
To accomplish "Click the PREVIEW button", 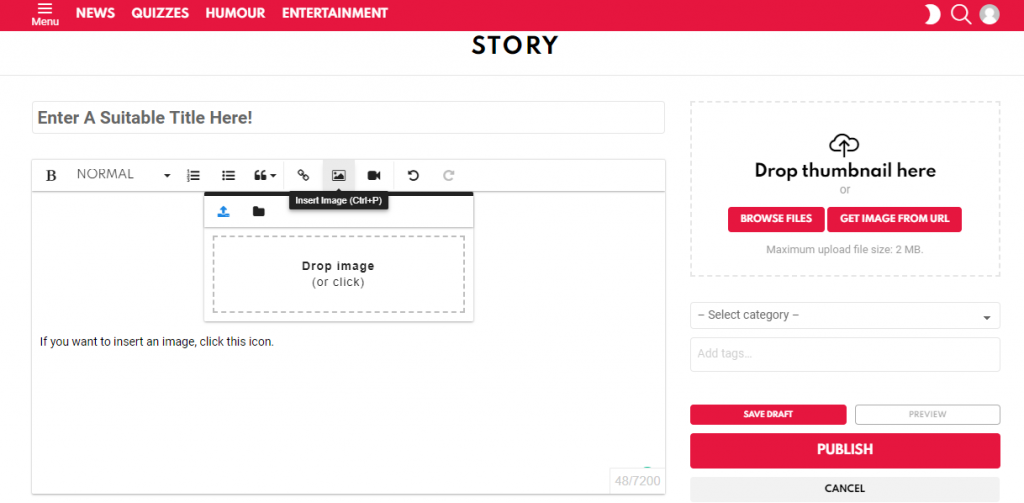I will [x=927, y=415].
